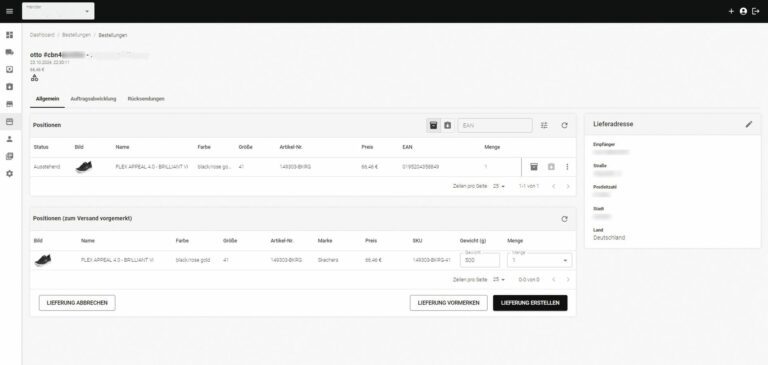Click the Gewicht (g) column header

tap(472, 241)
